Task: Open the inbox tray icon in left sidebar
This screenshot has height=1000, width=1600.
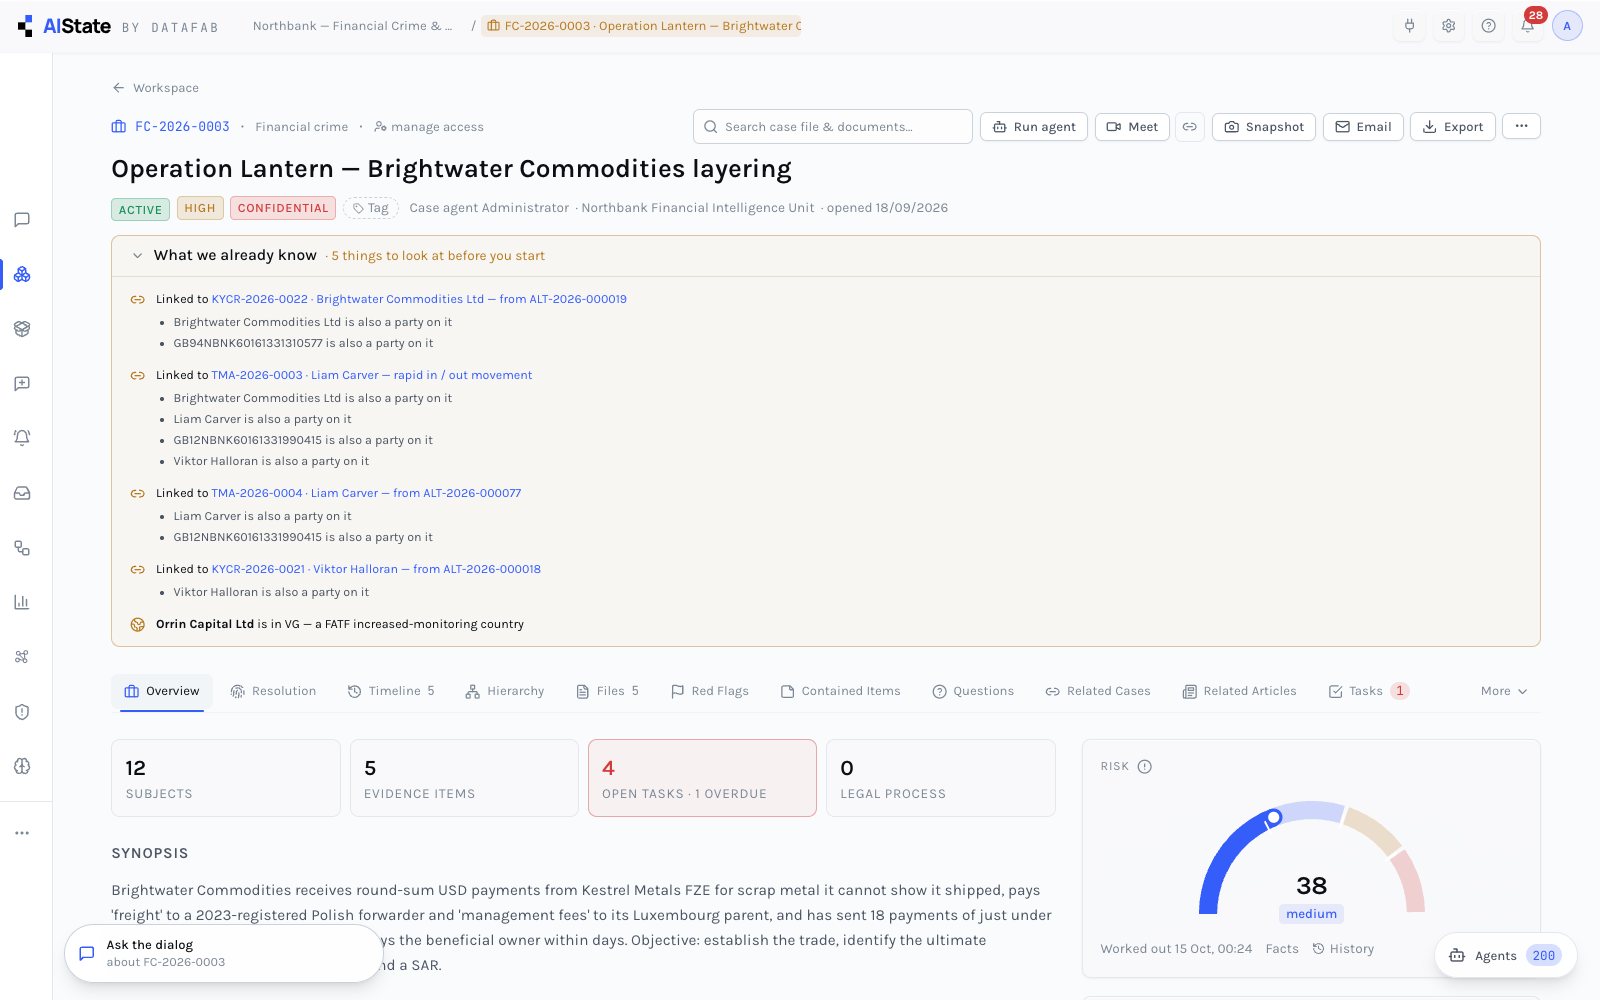Action: [x=22, y=493]
